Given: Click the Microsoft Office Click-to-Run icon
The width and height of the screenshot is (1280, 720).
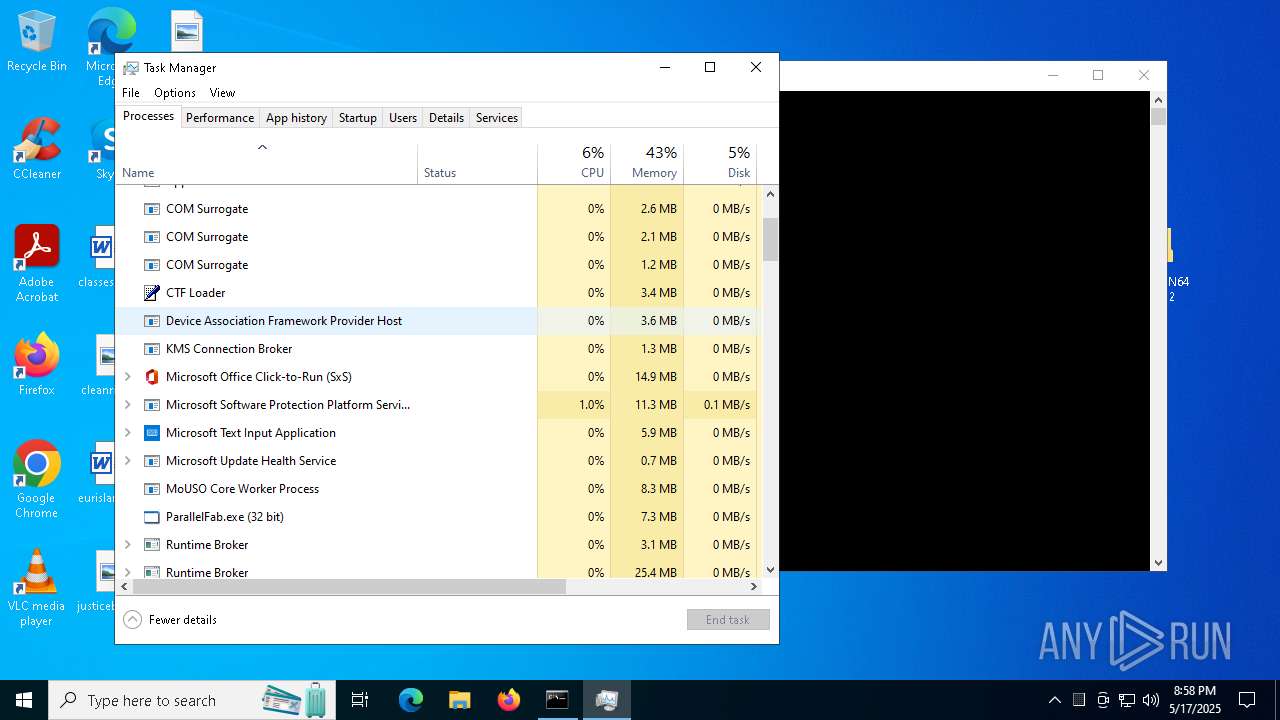Looking at the screenshot, I should point(152,377).
